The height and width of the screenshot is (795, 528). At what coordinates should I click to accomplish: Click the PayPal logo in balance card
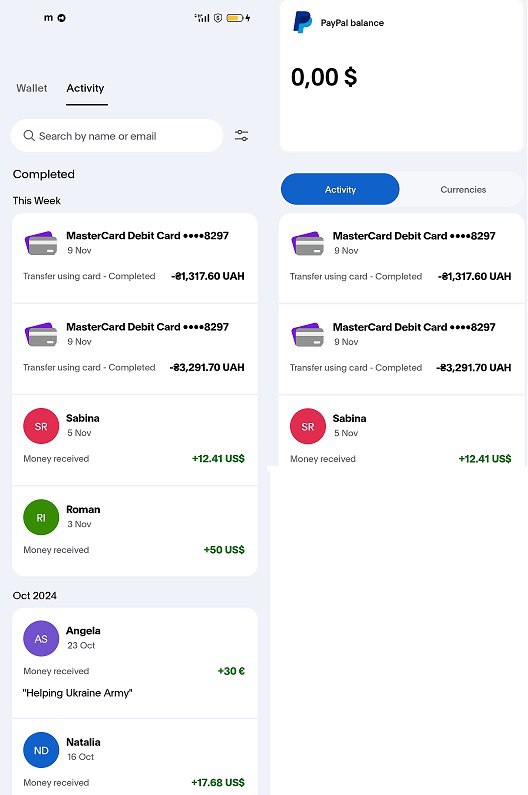point(302,22)
